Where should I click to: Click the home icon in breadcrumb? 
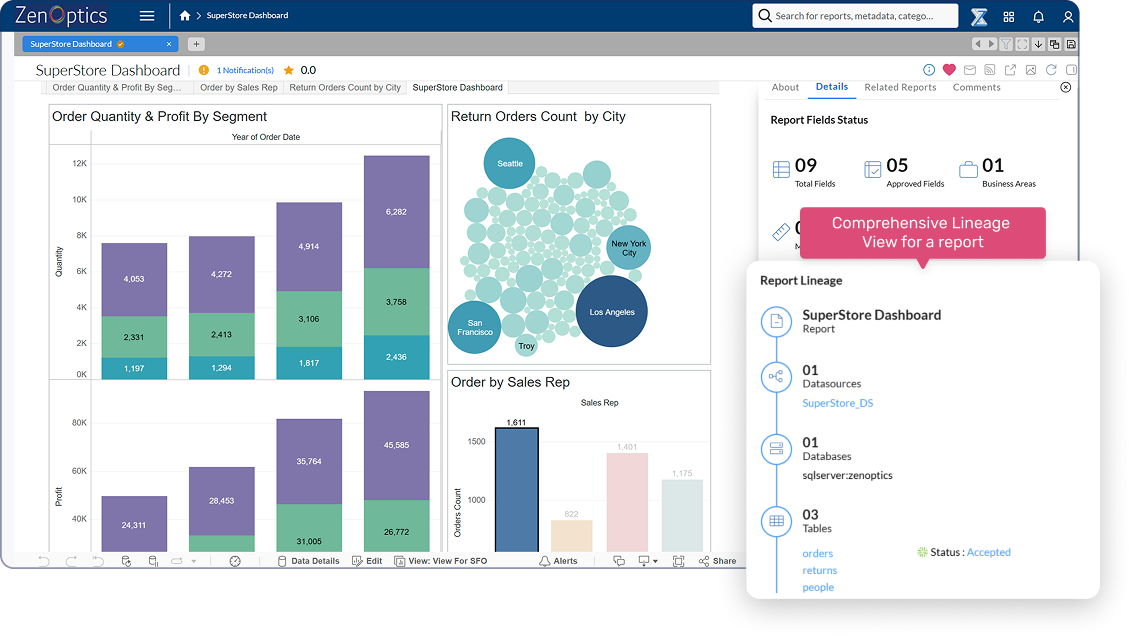pos(184,16)
